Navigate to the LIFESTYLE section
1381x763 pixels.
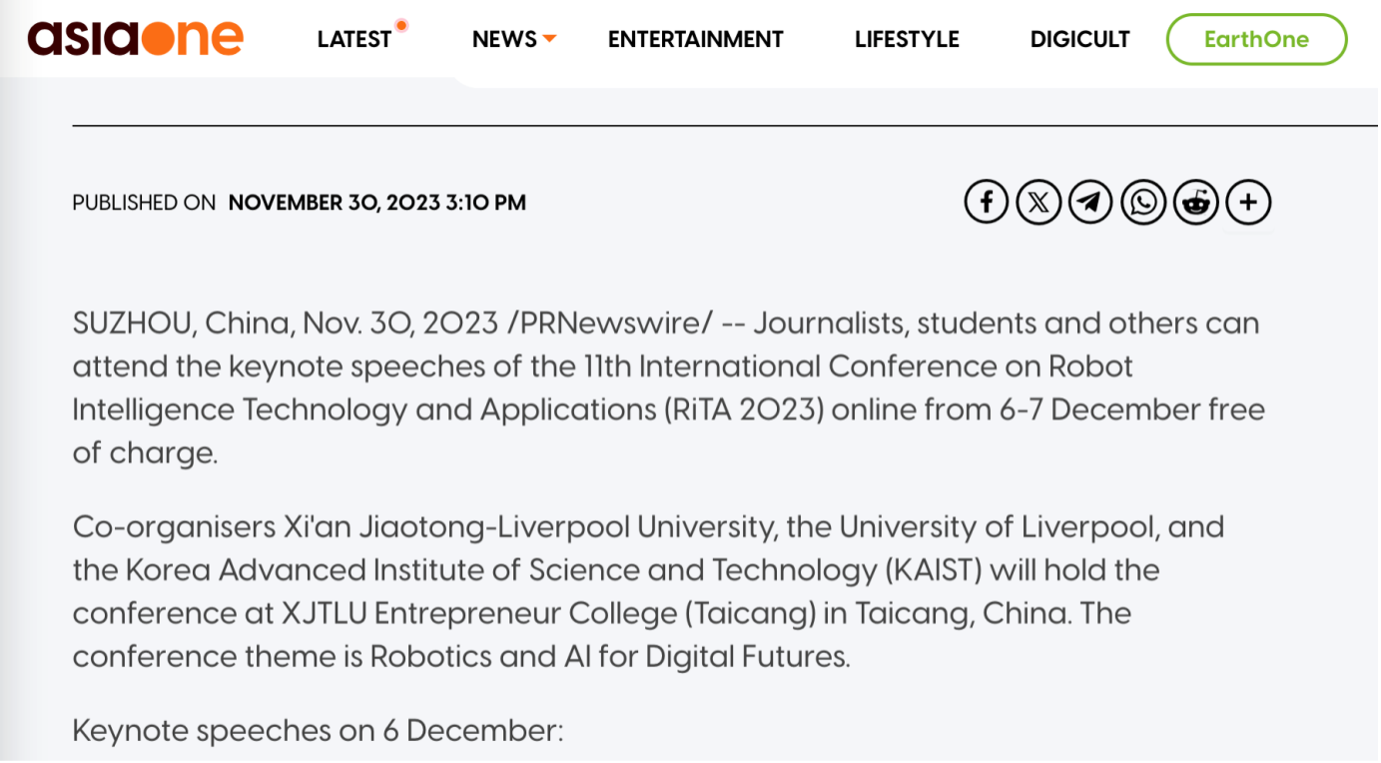pyautogui.click(x=906, y=39)
